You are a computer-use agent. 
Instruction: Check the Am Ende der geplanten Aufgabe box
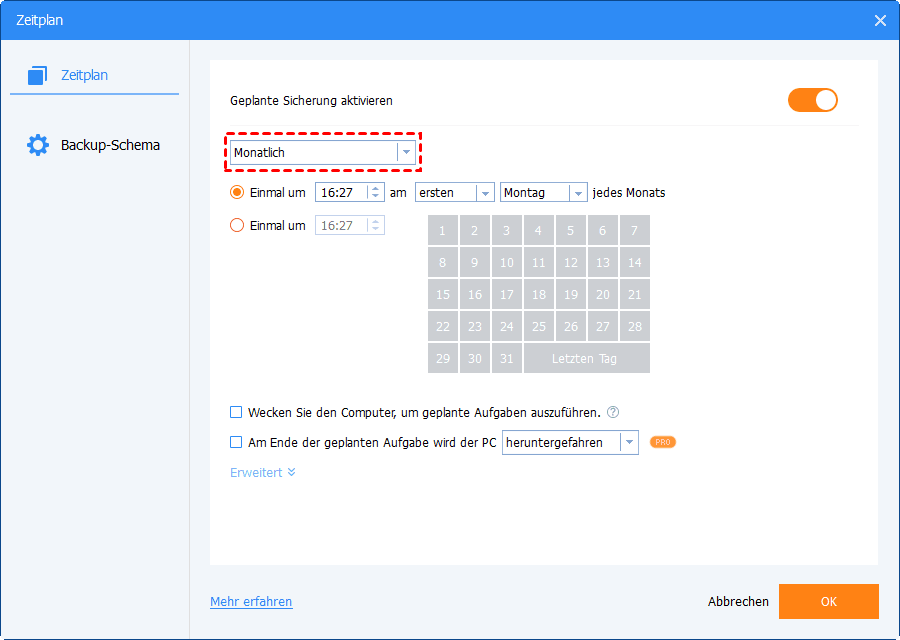click(x=236, y=442)
